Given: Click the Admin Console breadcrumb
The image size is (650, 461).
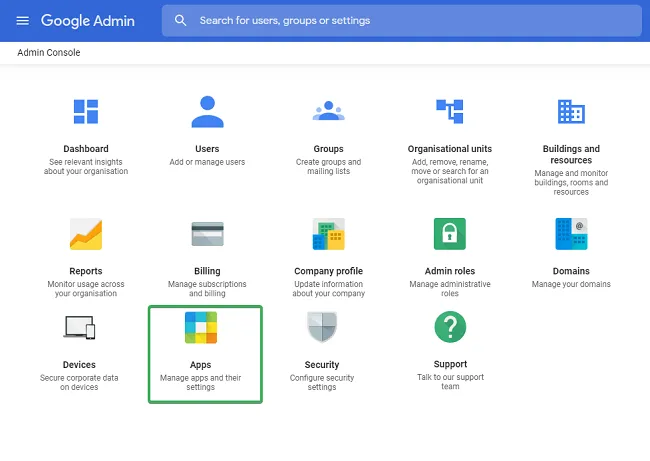Looking at the screenshot, I should tap(49, 53).
